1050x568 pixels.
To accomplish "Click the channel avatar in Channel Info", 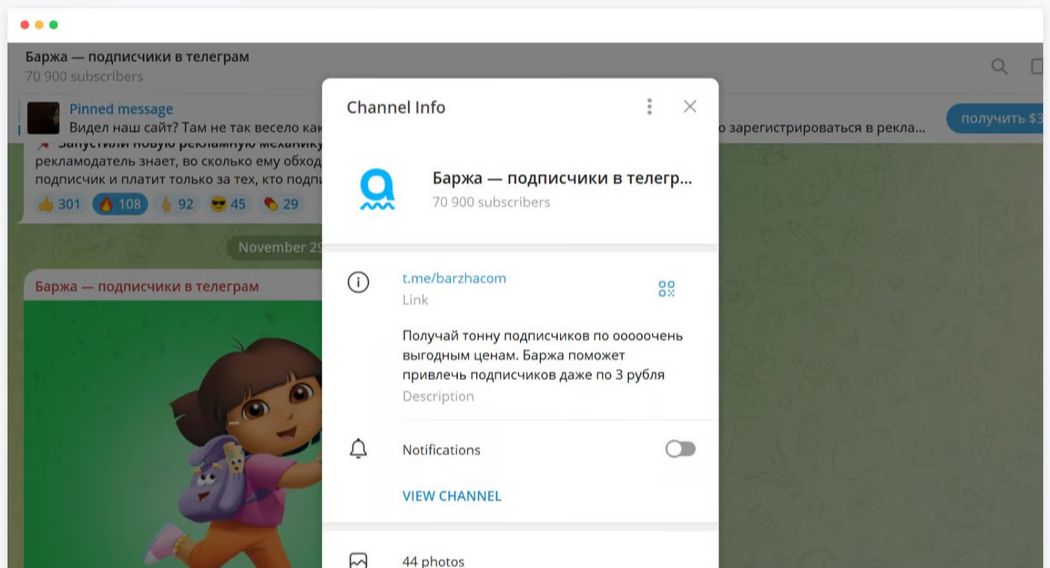I will pos(378,189).
